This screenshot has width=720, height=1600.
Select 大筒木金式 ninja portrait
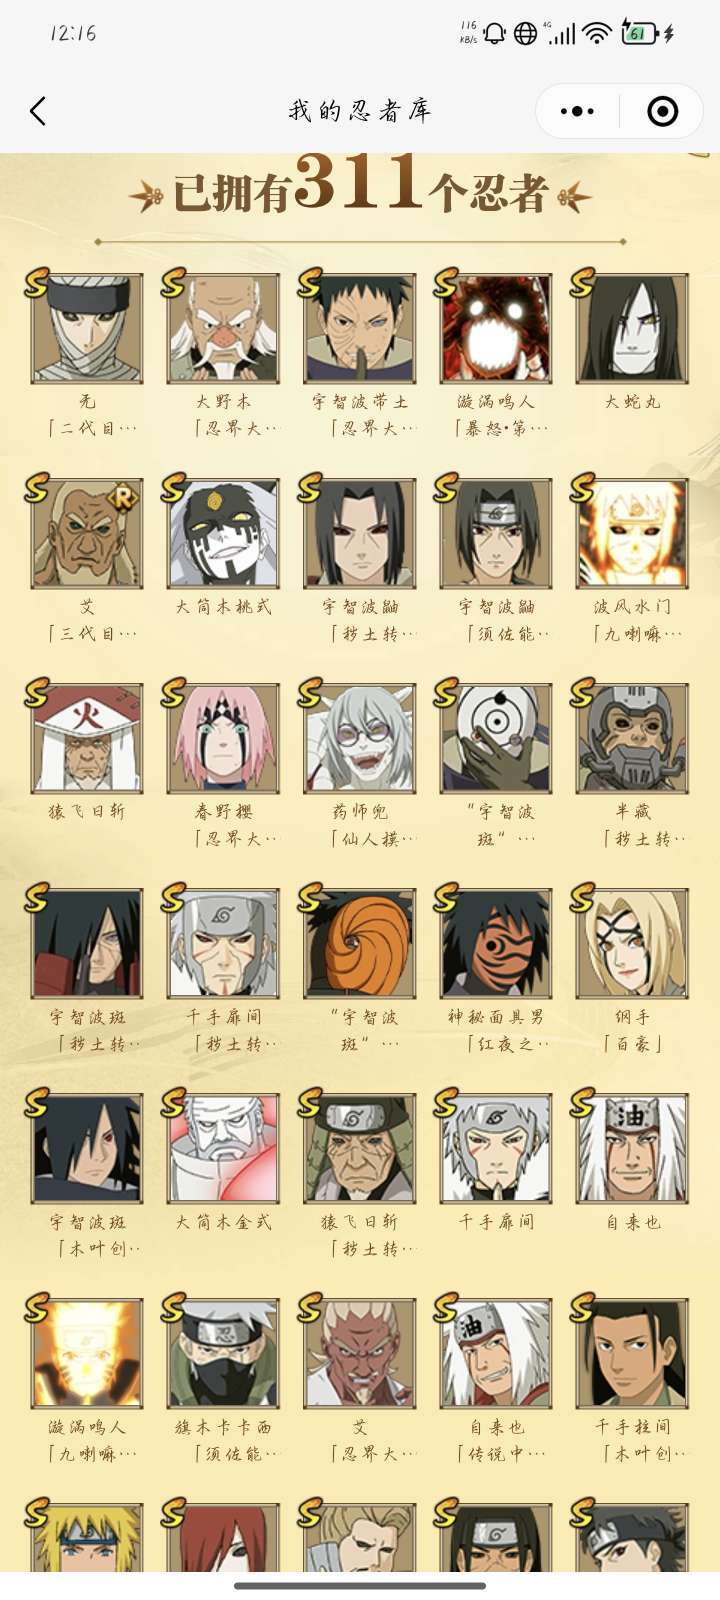coord(224,1149)
